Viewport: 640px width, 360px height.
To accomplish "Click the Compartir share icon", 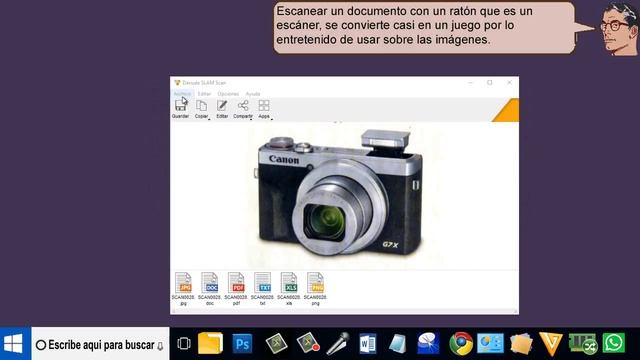I will pos(243,106).
